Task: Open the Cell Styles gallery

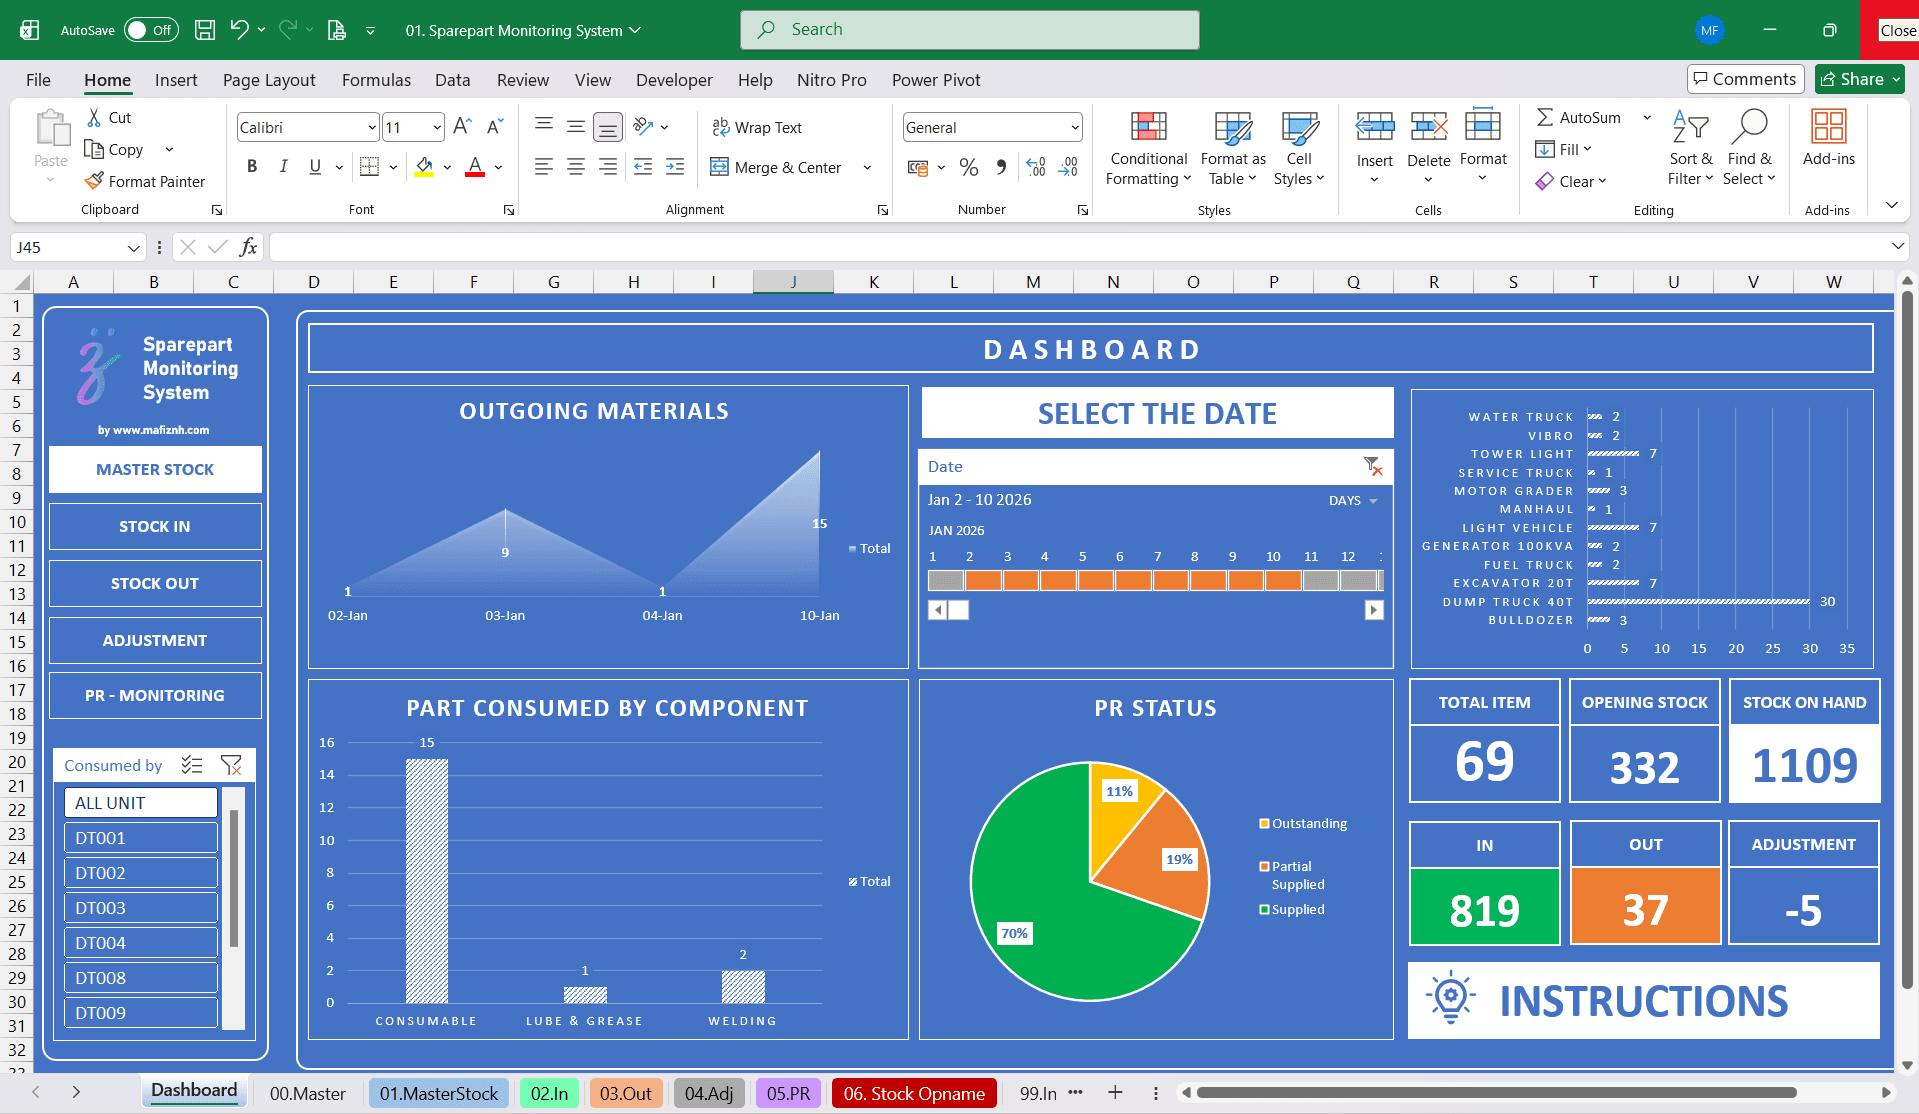Action: click(1298, 148)
